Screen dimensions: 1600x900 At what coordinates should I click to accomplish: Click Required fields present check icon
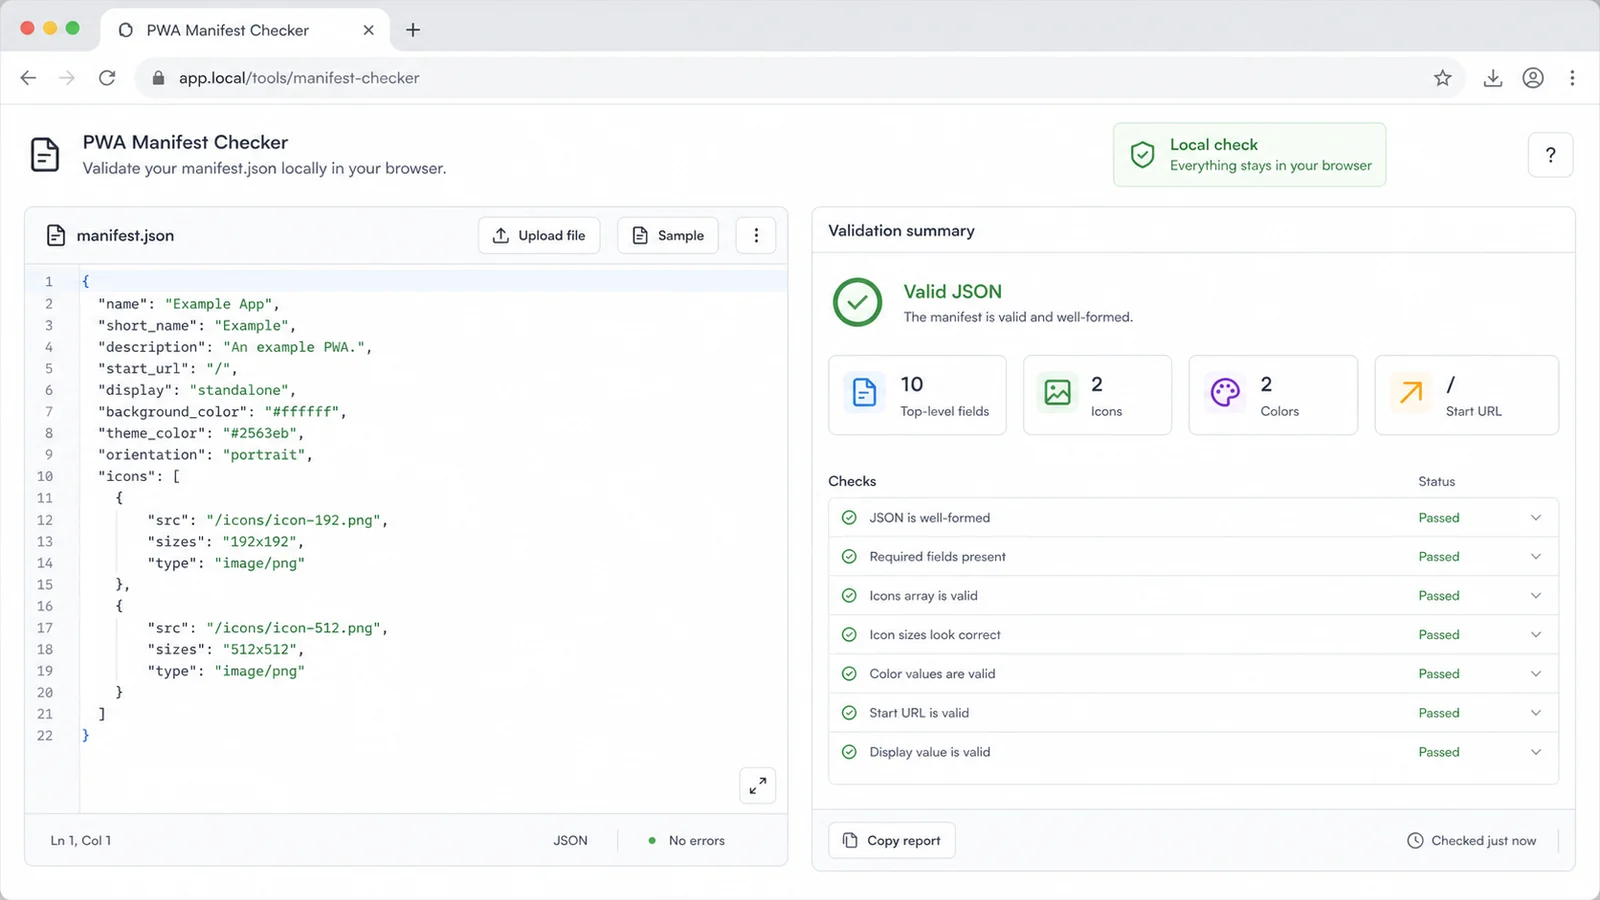coord(849,557)
